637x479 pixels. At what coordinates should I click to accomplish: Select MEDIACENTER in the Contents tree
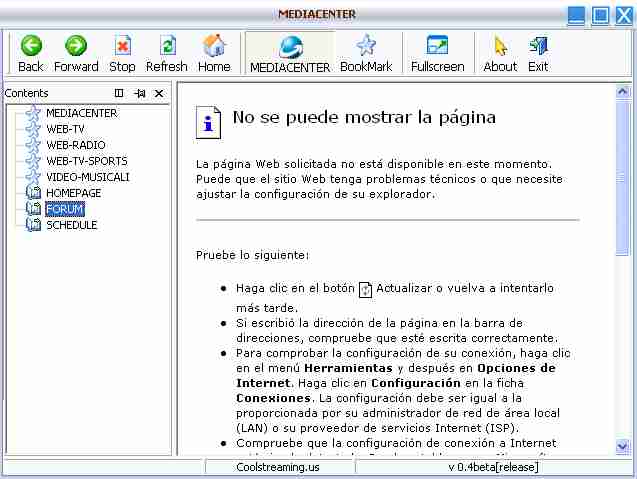coord(81,113)
